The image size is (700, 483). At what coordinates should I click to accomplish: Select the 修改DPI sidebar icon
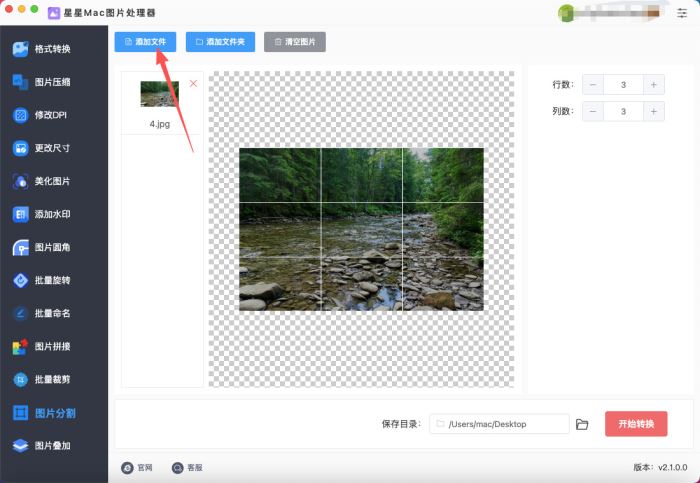20,116
